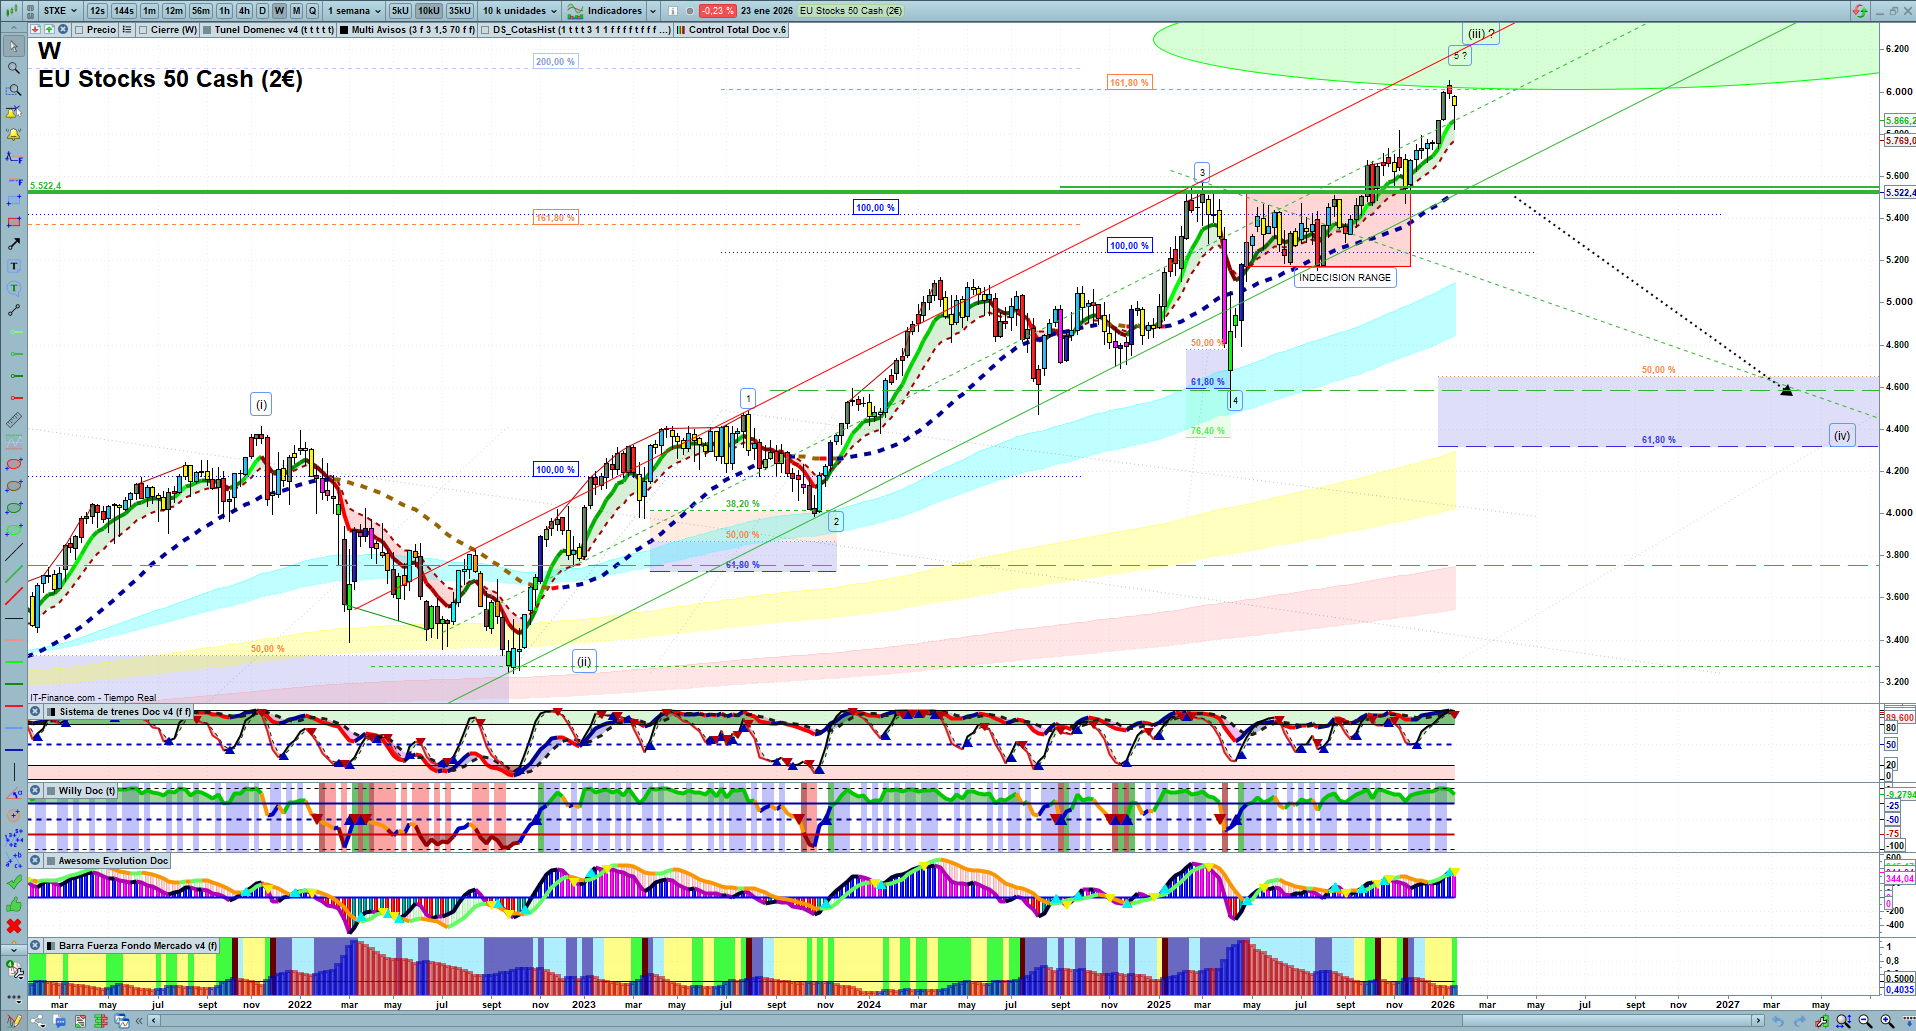Viewport: 1916px width, 1031px height.
Task: Toggle the Tunel Domenec v4 indicator
Action: [207, 30]
